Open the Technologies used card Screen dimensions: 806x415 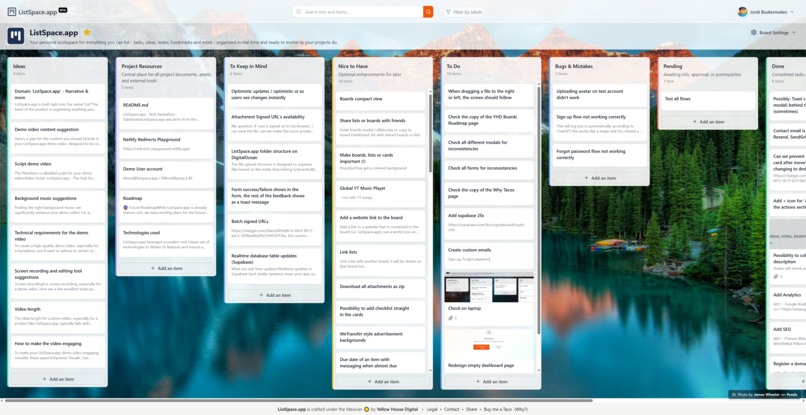(x=166, y=240)
